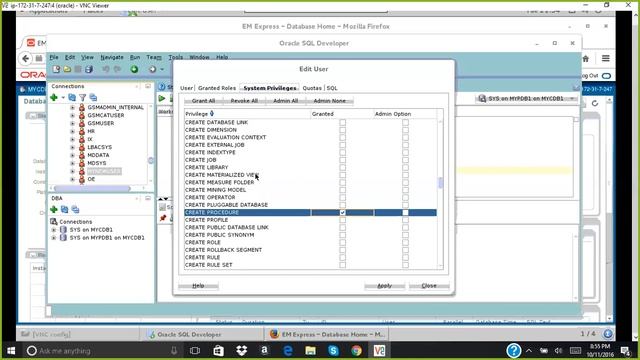Click the Admin None button

pyautogui.click(x=329, y=101)
